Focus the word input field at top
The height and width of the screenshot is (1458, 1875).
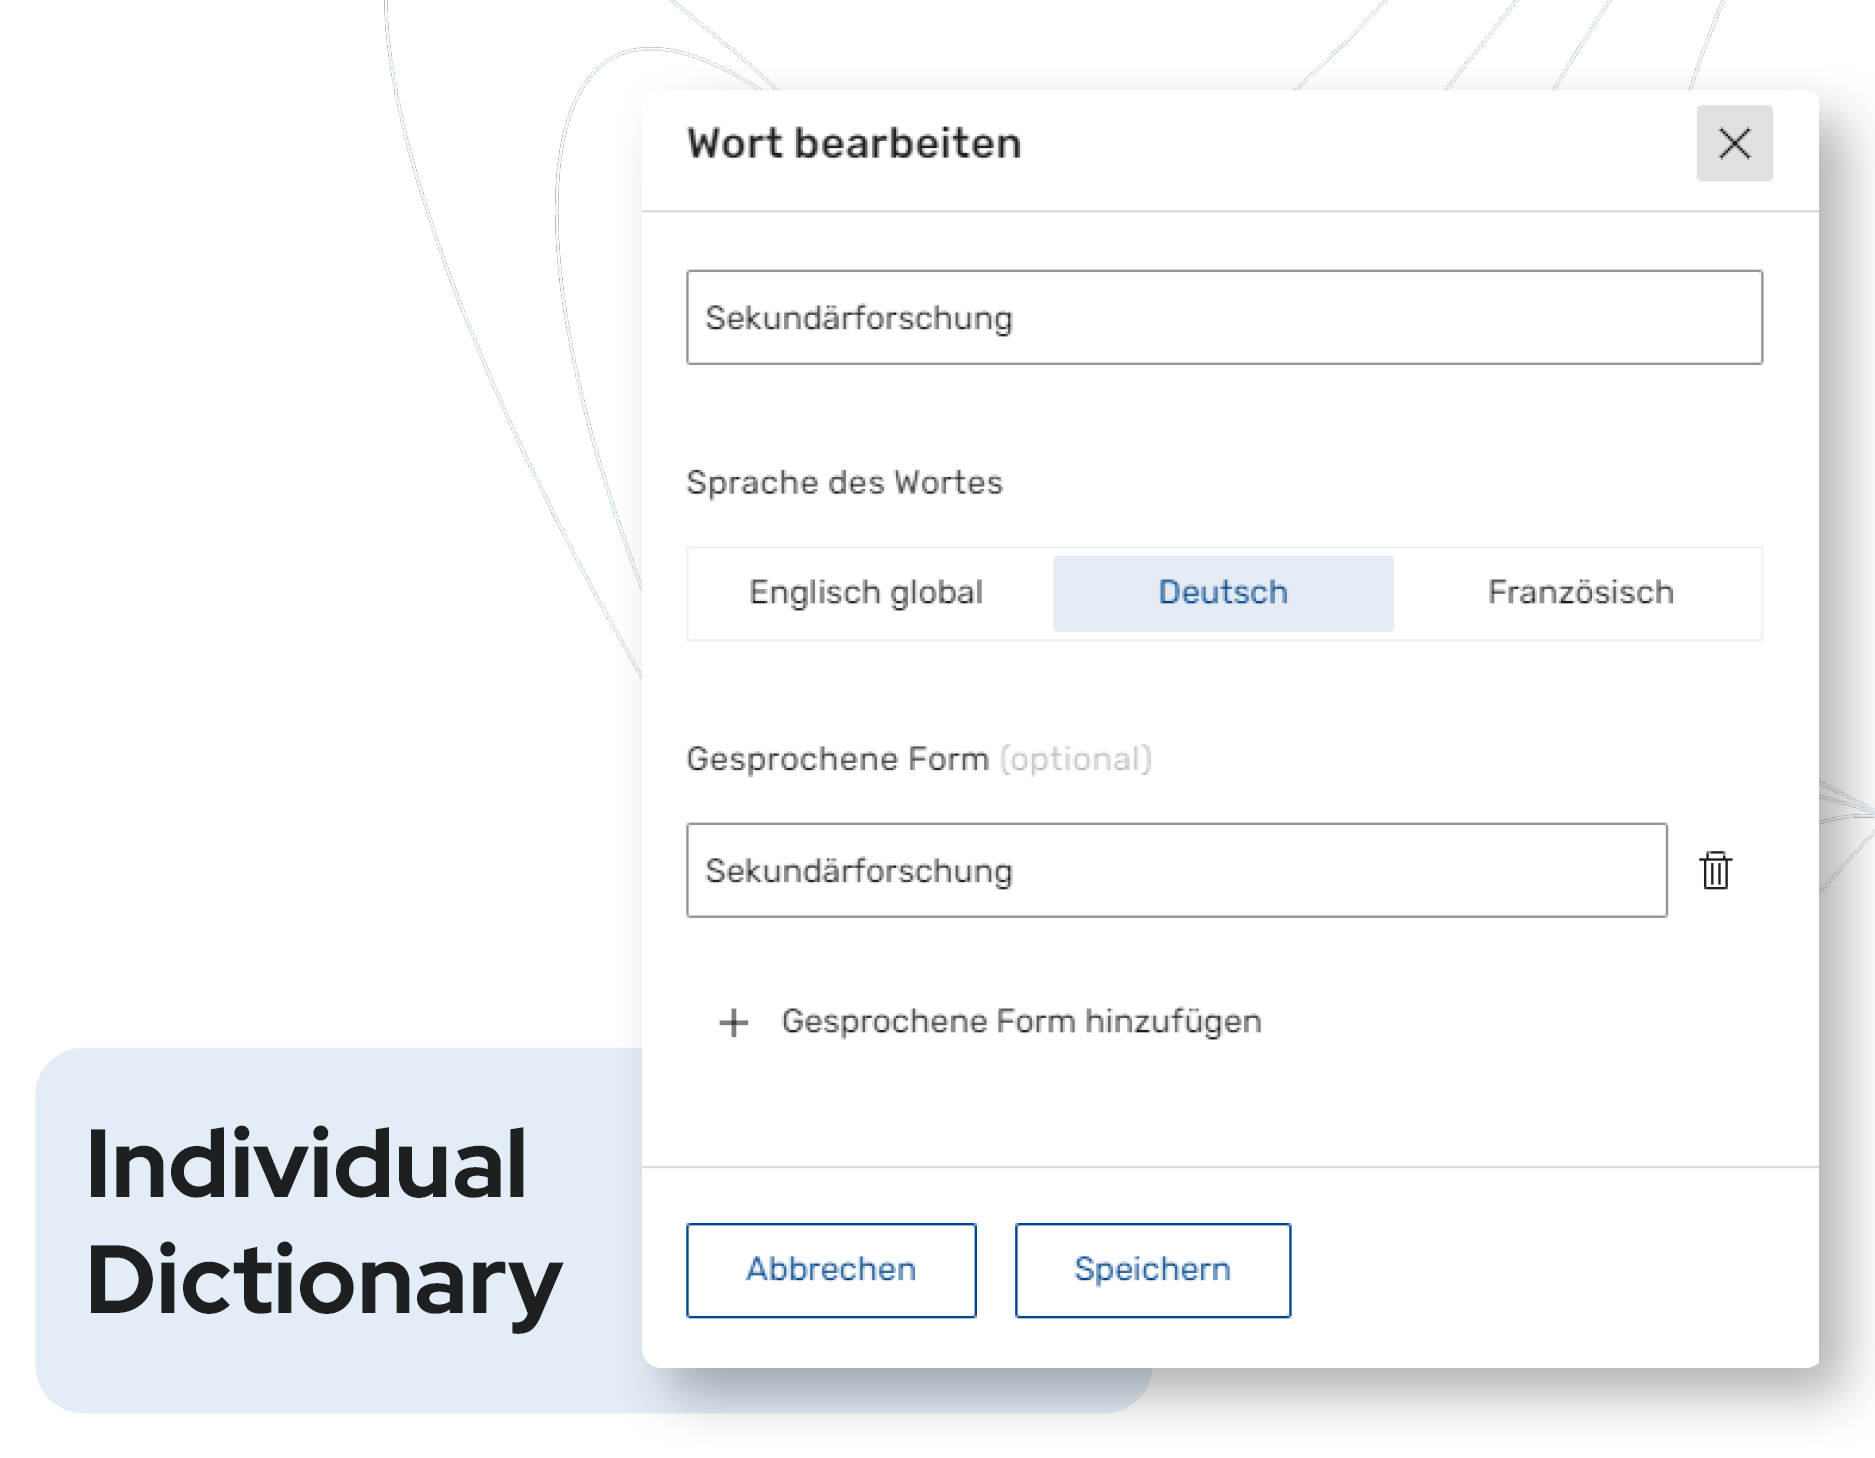click(x=1224, y=317)
